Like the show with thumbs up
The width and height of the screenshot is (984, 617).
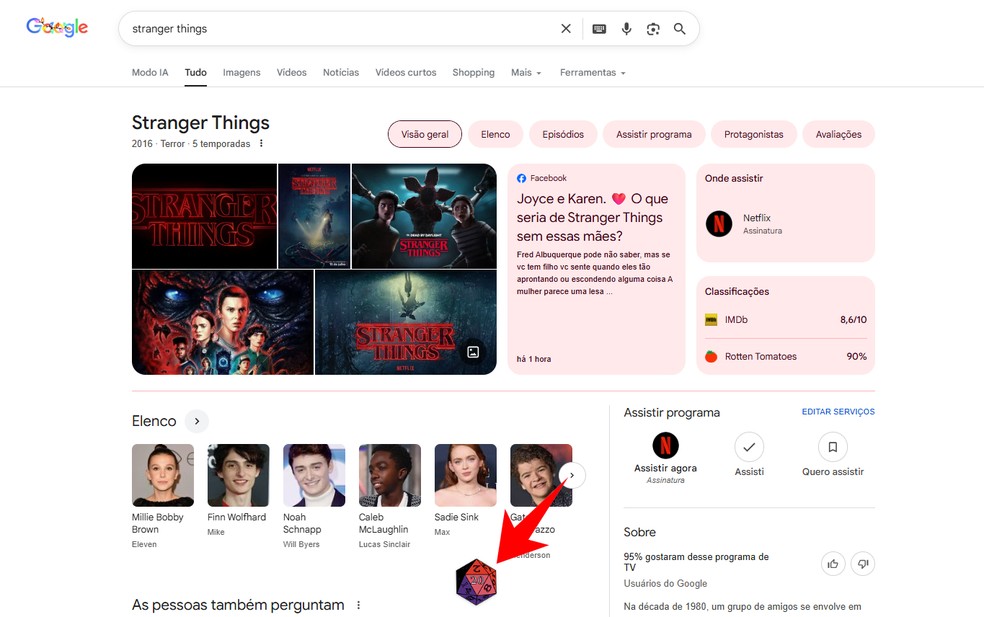tap(833, 564)
